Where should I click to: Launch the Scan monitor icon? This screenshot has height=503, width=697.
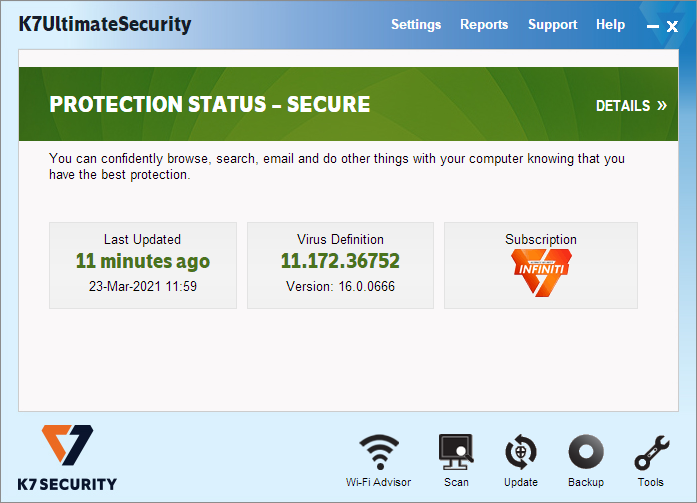tap(456, 452)
